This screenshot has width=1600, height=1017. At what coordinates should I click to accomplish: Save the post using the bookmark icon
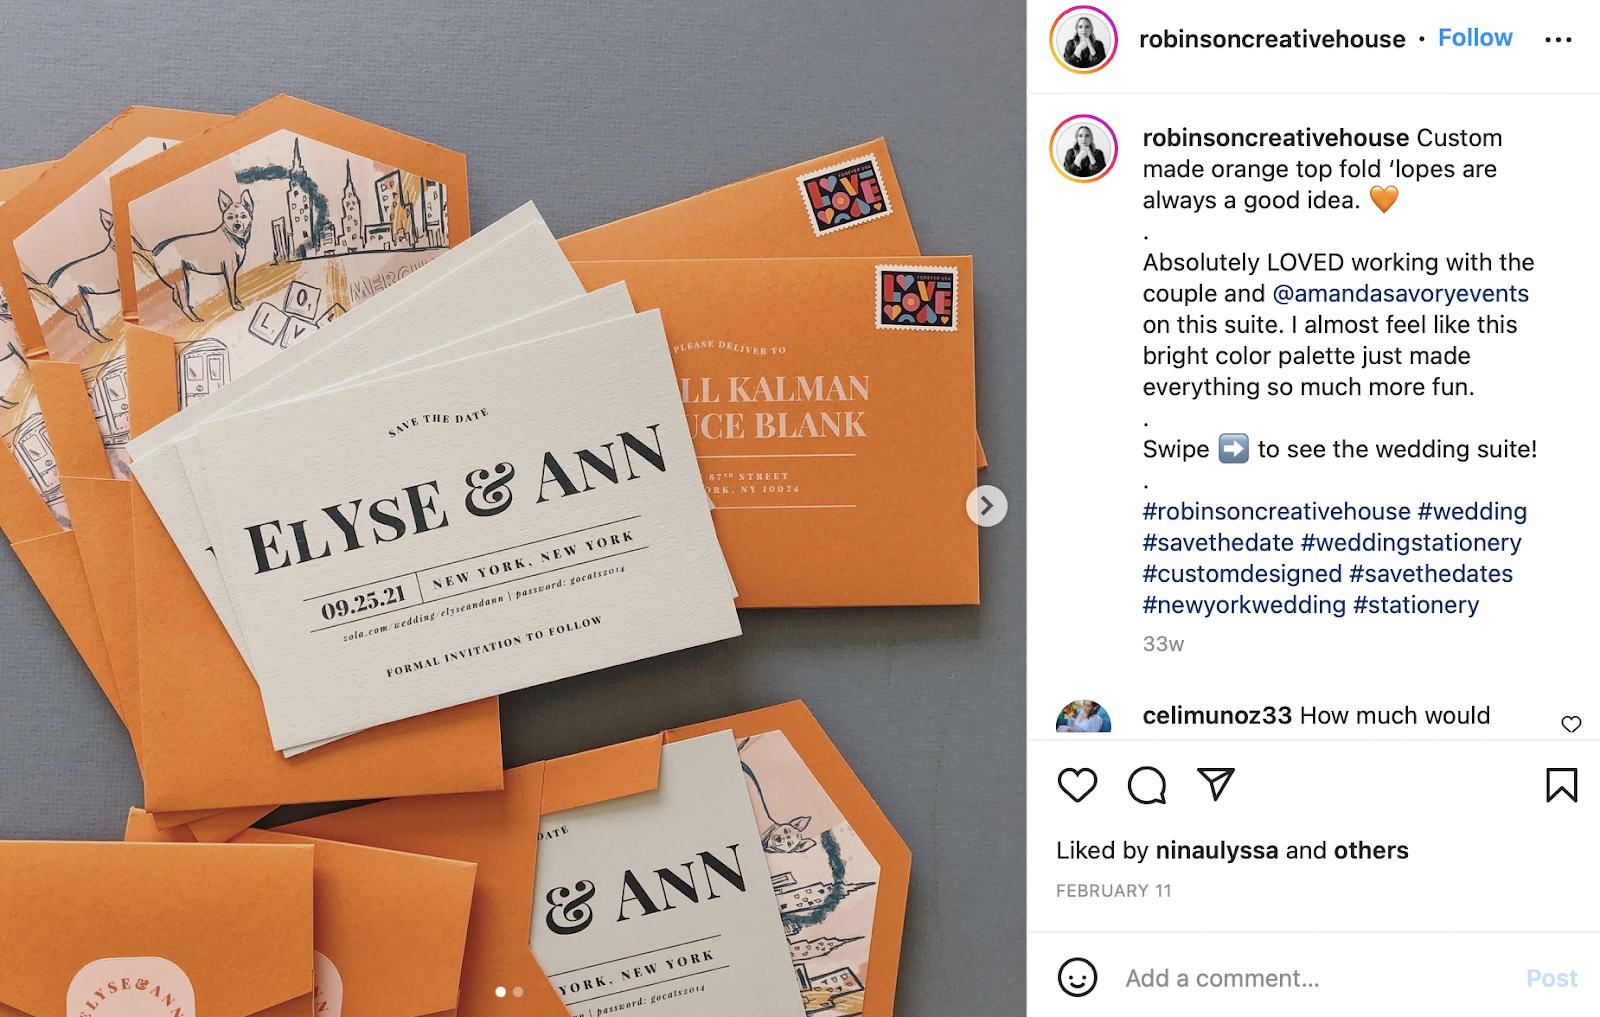coord(1561,785)
